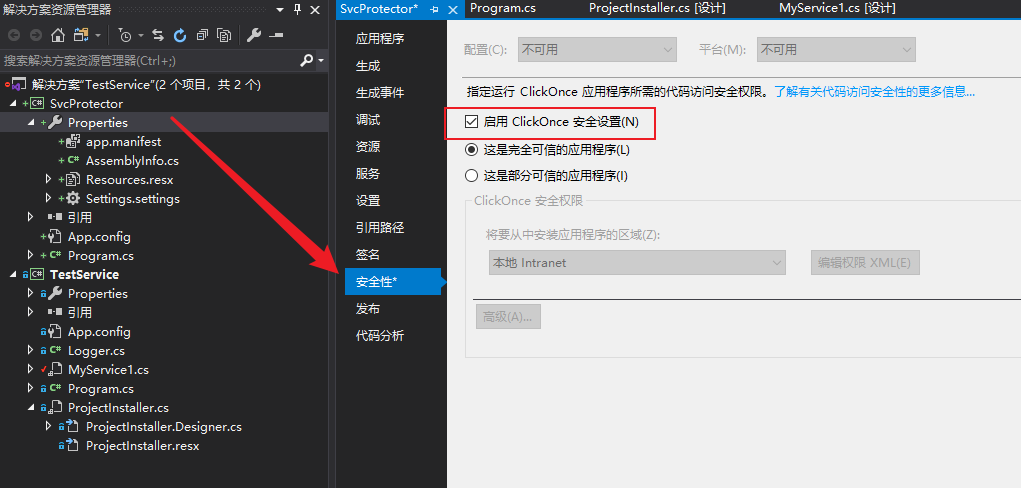Uncheck 启用 ClickOnce 安全设置 checkbox
The image size is (1021, 488).
coord(472,122)
